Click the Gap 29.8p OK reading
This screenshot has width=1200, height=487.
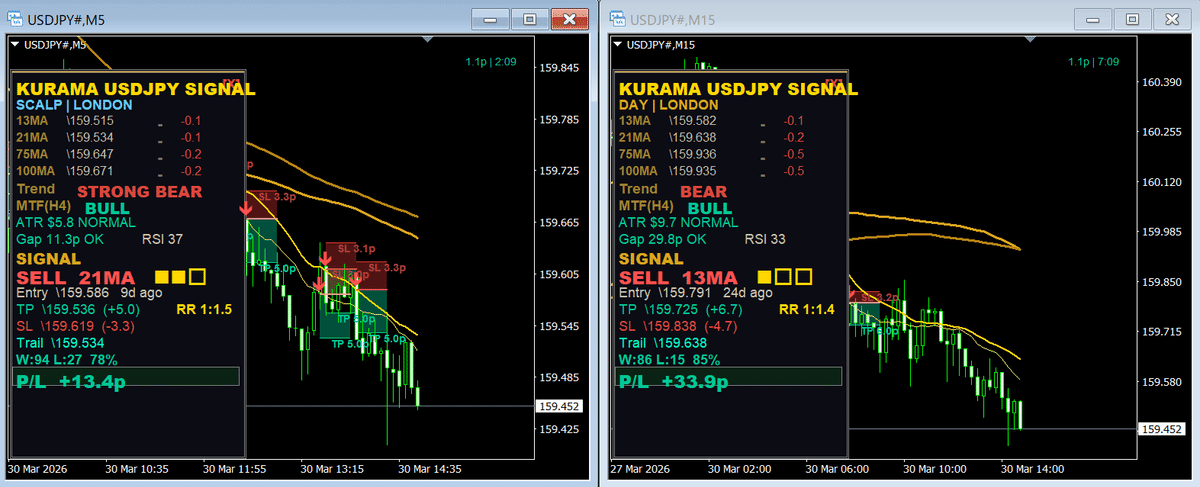[663, 239]
